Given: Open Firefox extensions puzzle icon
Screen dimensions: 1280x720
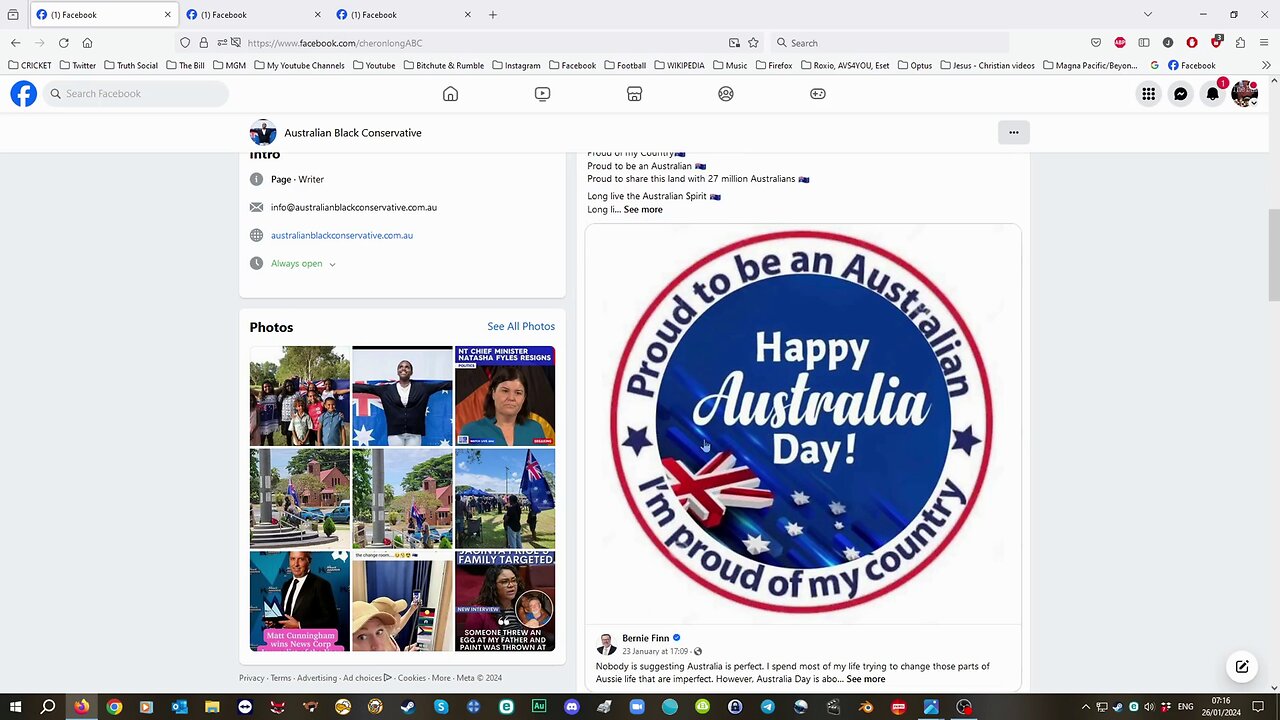Looking at the screenshot, I should pyautogui.click(x=1240, y=43).
